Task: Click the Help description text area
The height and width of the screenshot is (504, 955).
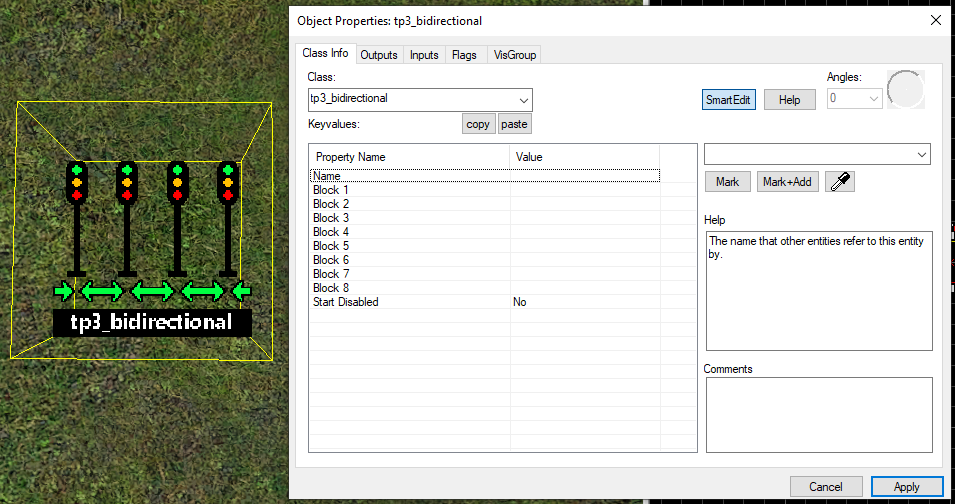Action: pos(819,291)
